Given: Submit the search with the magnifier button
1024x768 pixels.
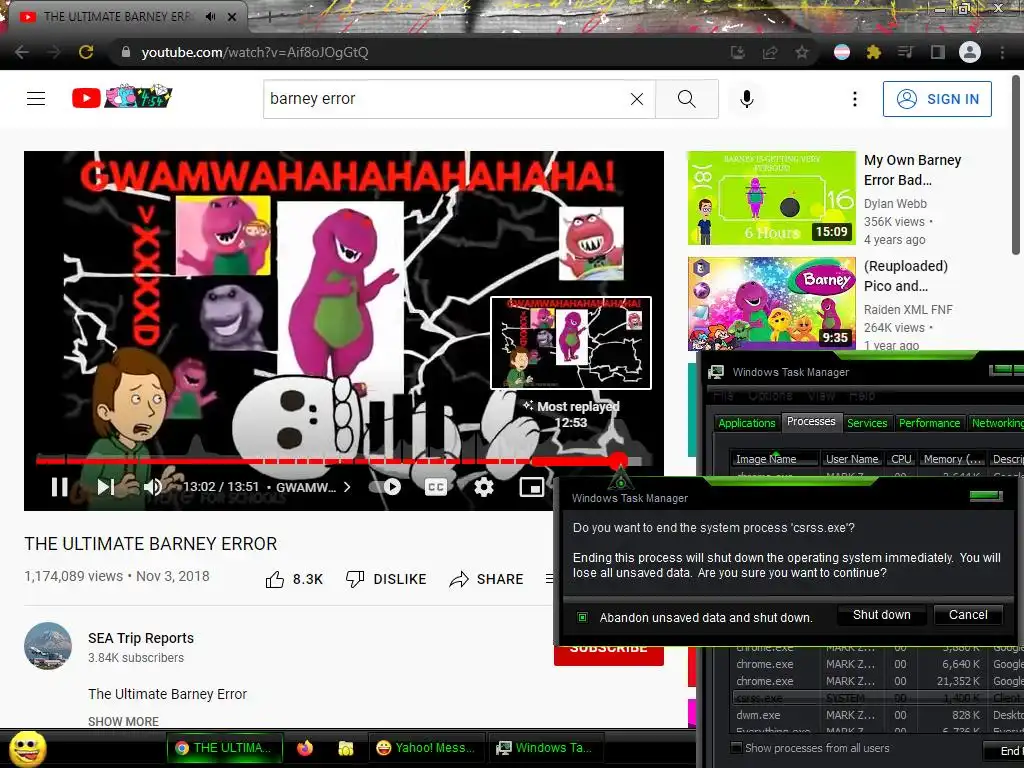Looking at the screenshot, I should tap(686, 99).
